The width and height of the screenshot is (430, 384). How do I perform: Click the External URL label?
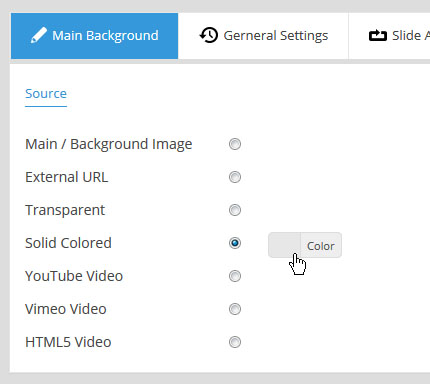pos(67,177)
